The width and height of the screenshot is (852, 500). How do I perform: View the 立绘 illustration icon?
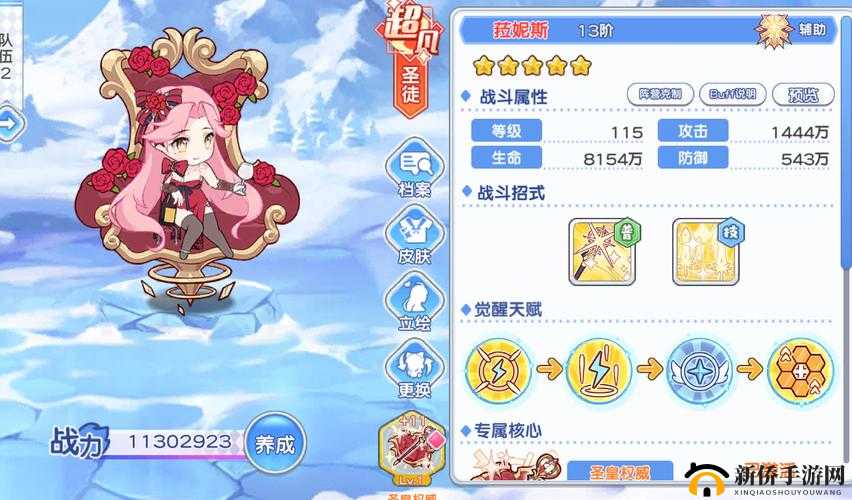[415, 302]
